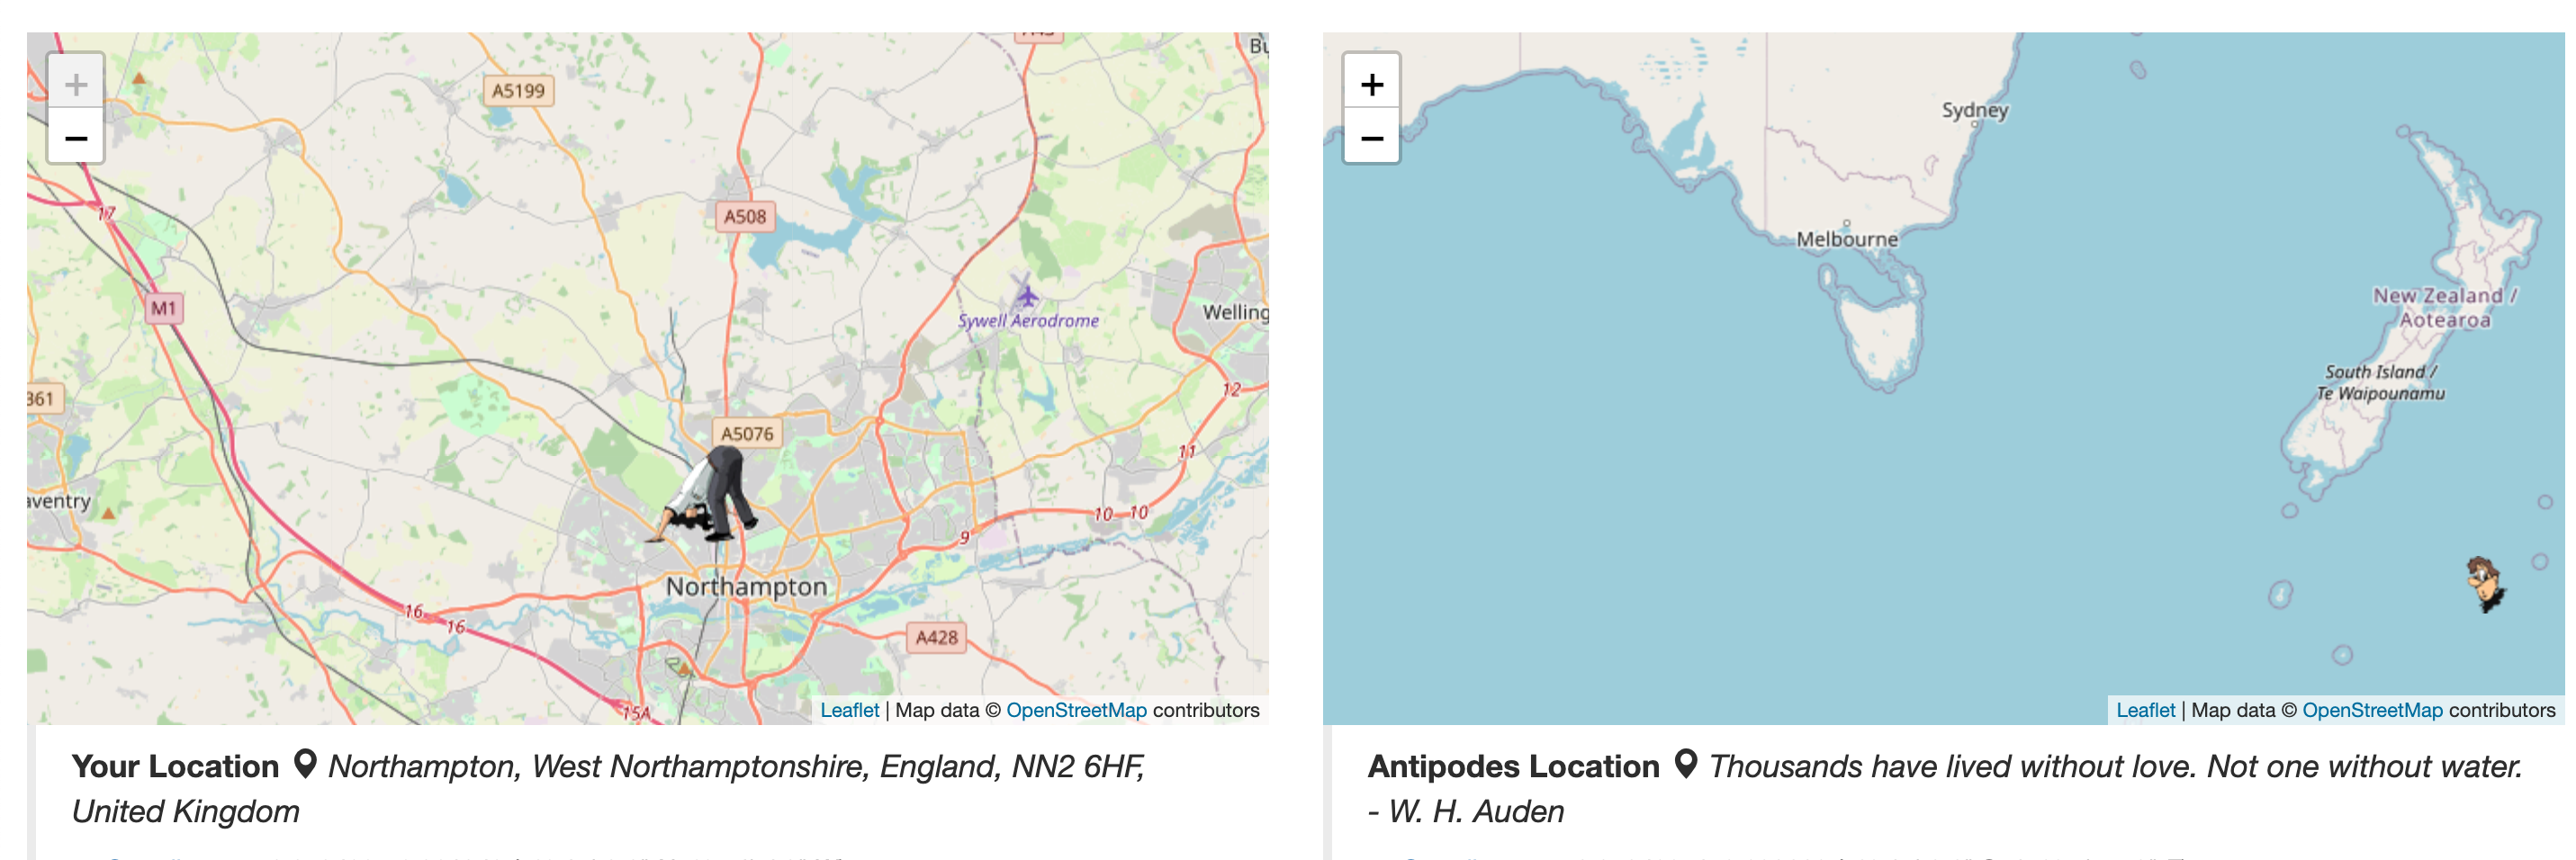Zoom out on the Northampton map
This screenshot has width=2576, height=860.
(76, 138)
